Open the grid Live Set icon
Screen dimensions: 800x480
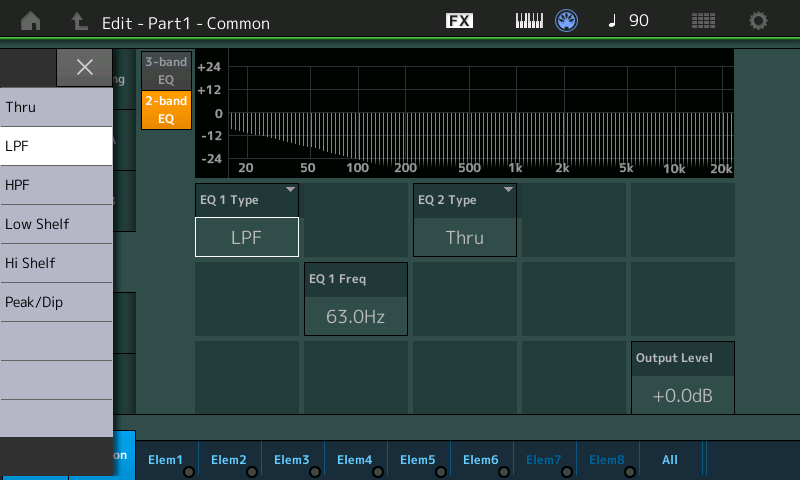703,21
